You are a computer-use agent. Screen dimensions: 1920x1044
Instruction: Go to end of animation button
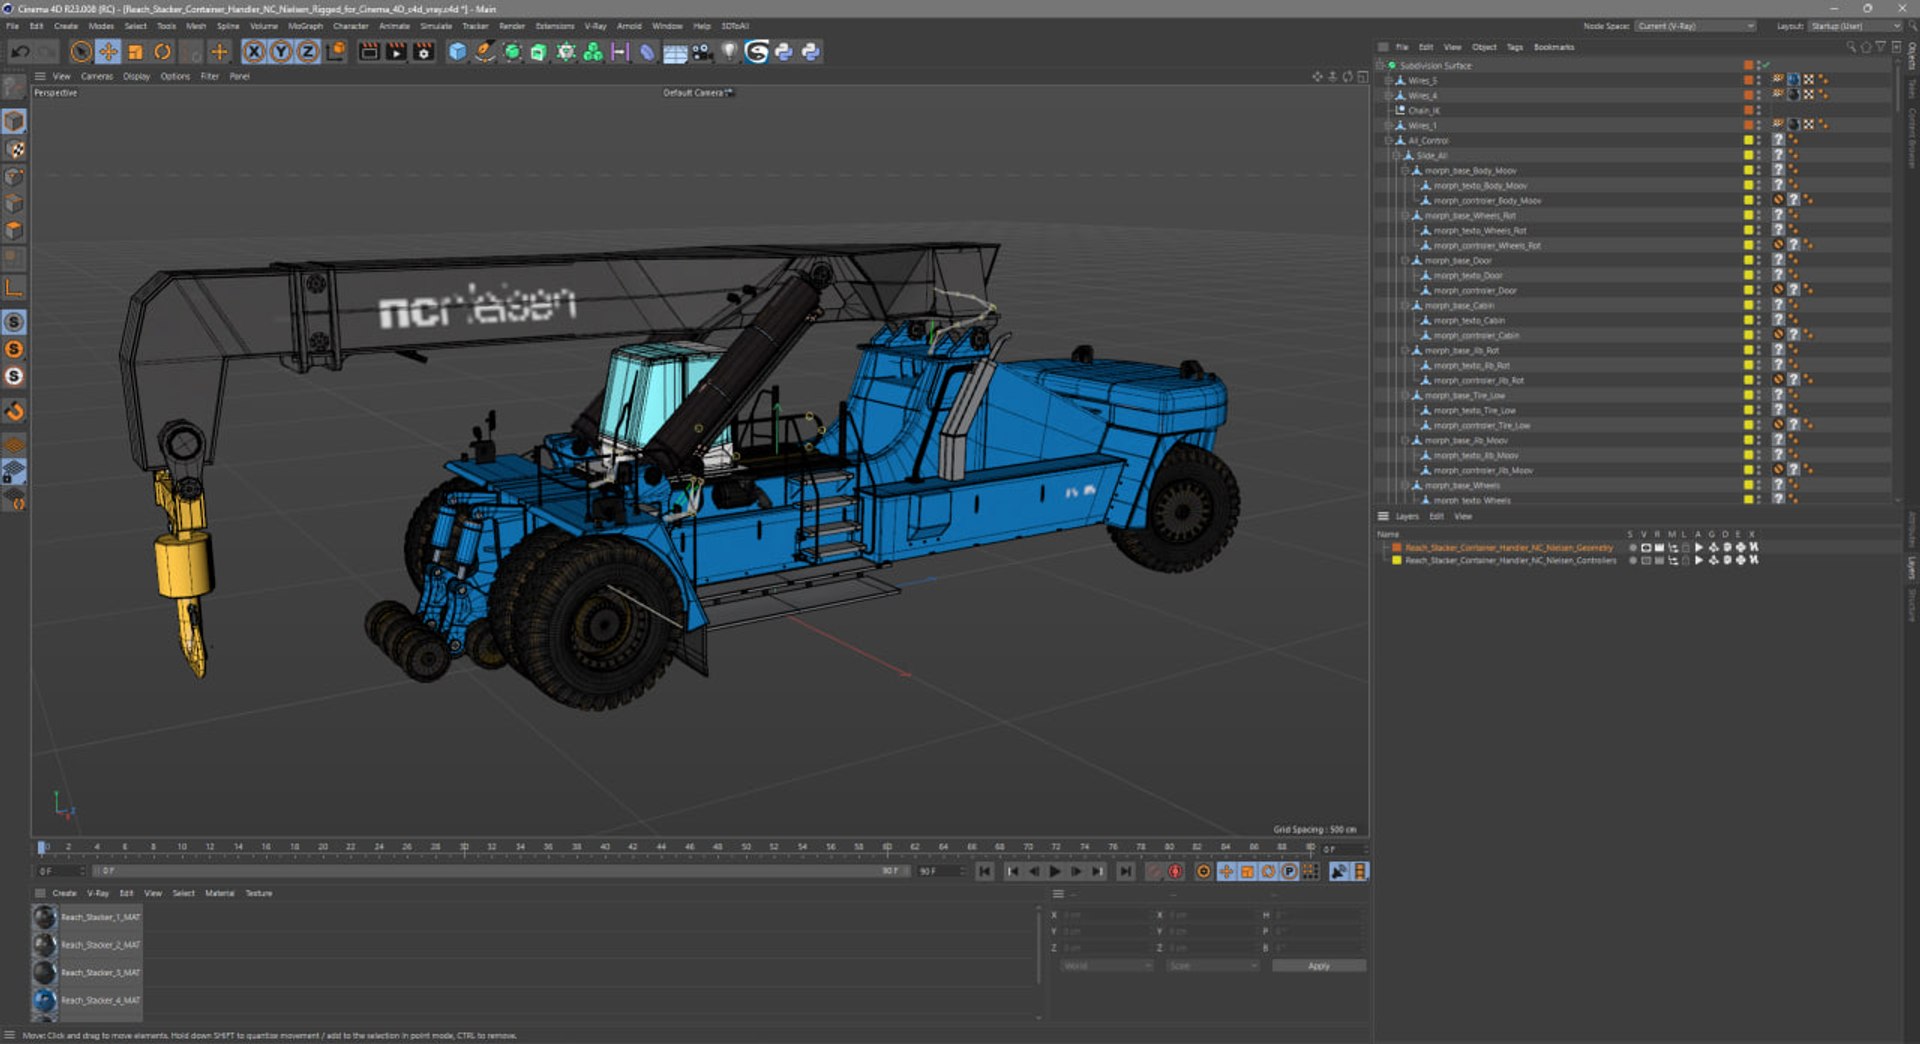point(1126,872)
